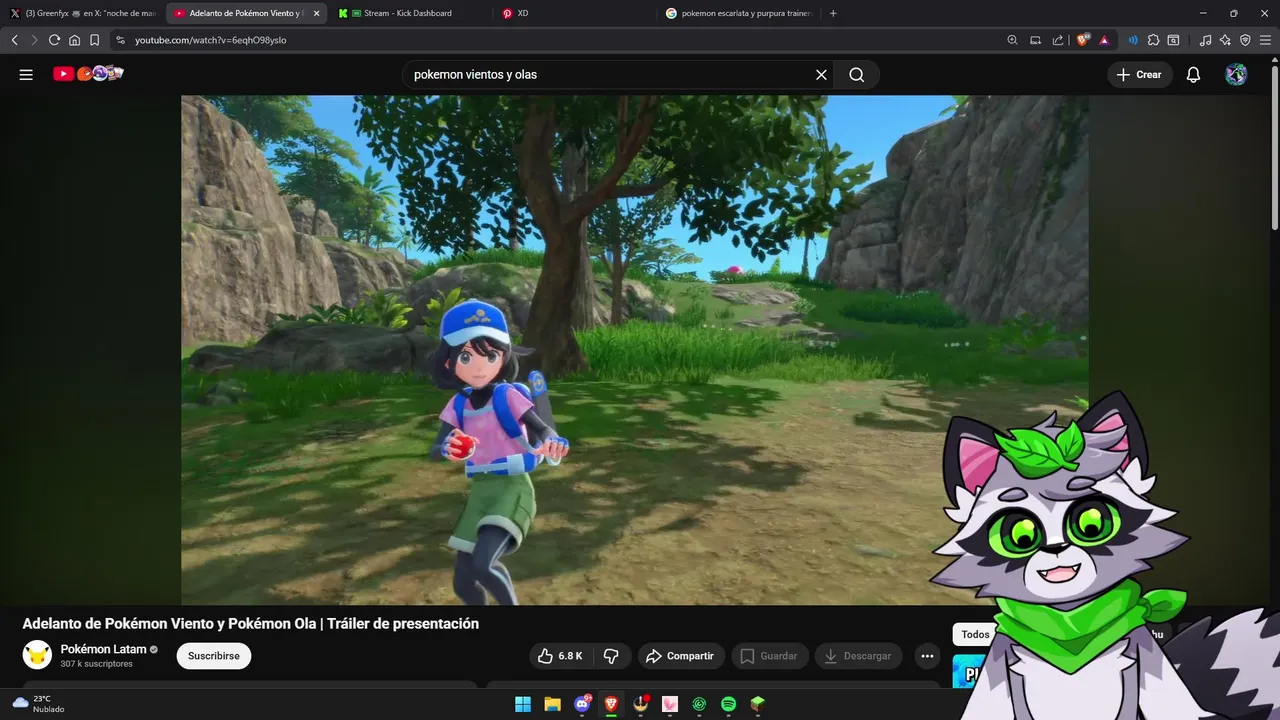The image size is (1280, 720).
Task: Select the Todos filter chip
Action: point(975,634)
